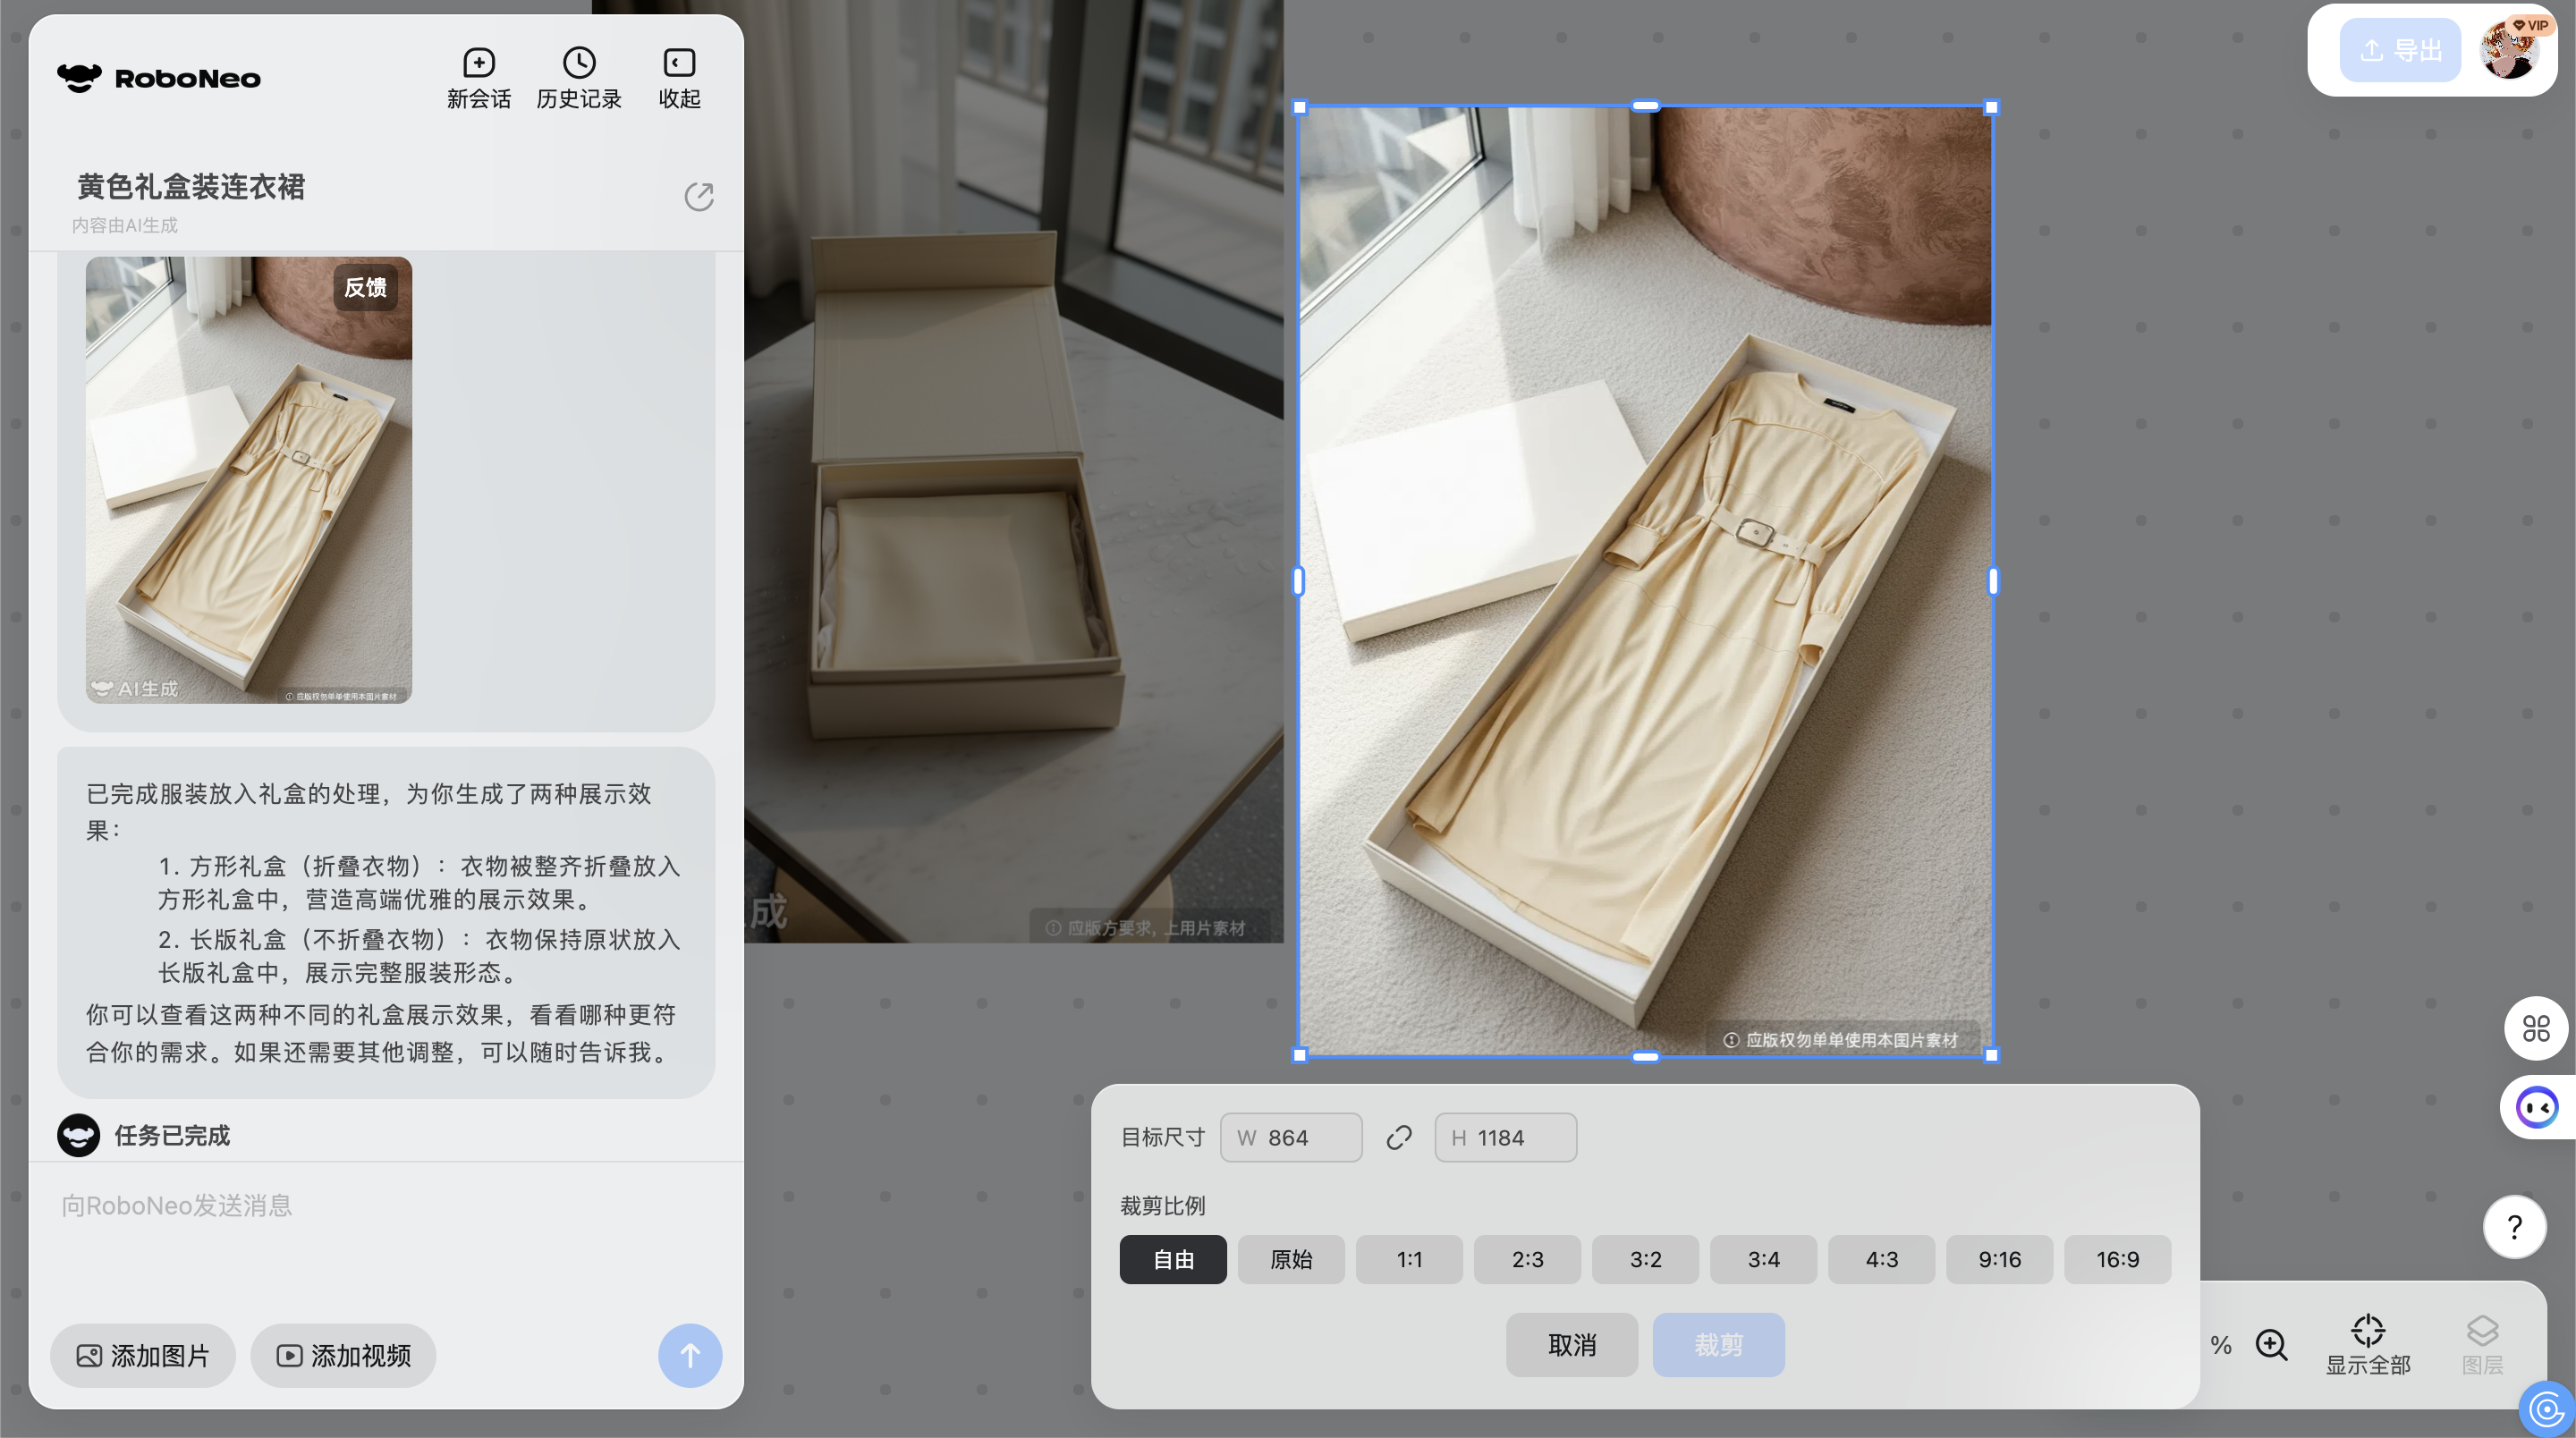The image size is (2576, 1438).
Task: Click the 目标尺寸 label
Action: coord(1162,1137)
